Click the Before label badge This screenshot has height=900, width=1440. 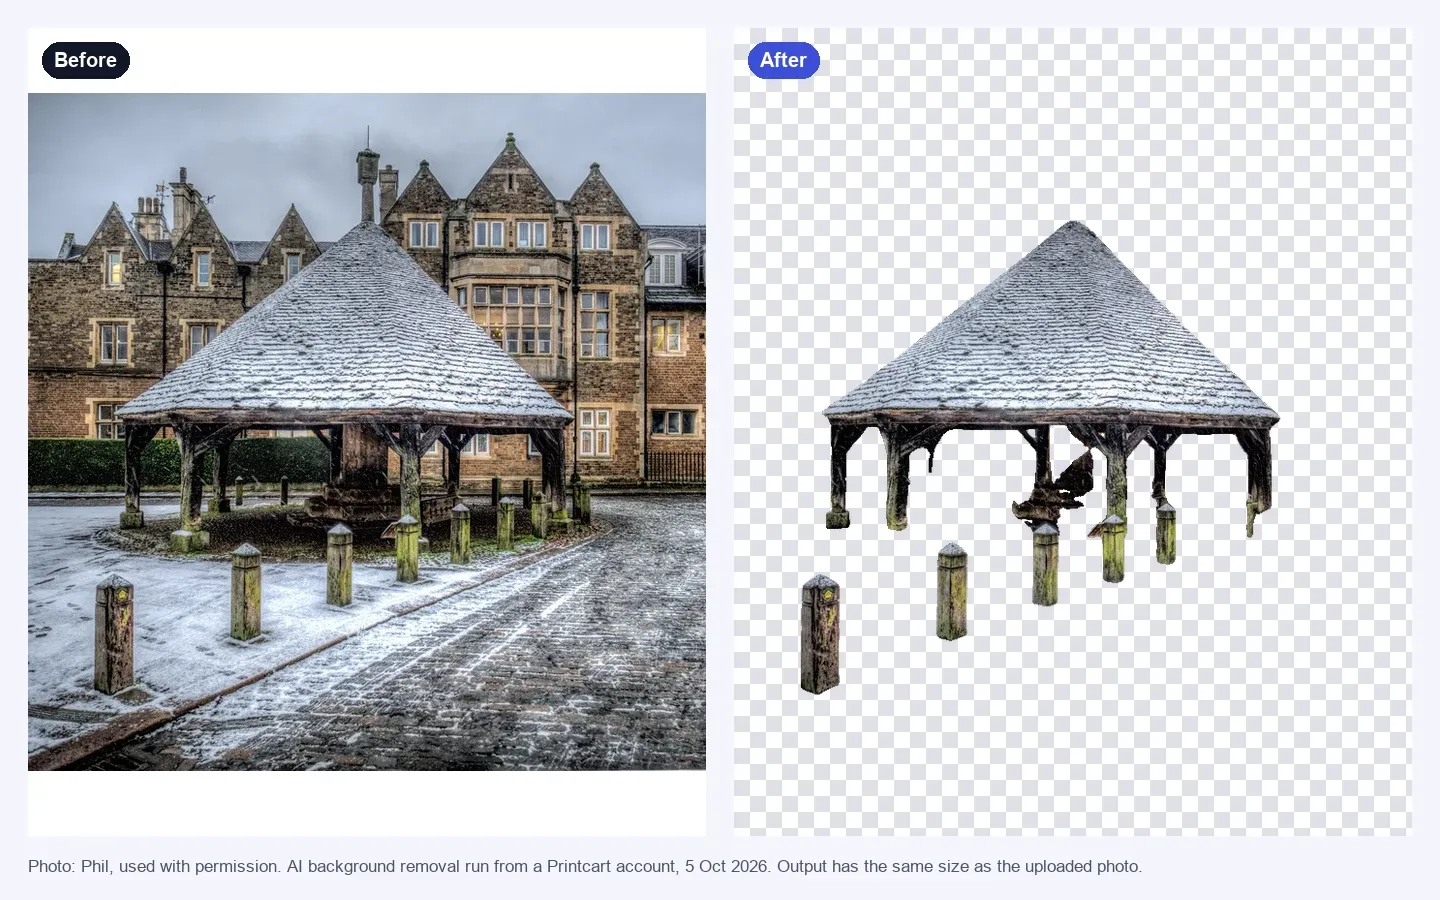86,60
